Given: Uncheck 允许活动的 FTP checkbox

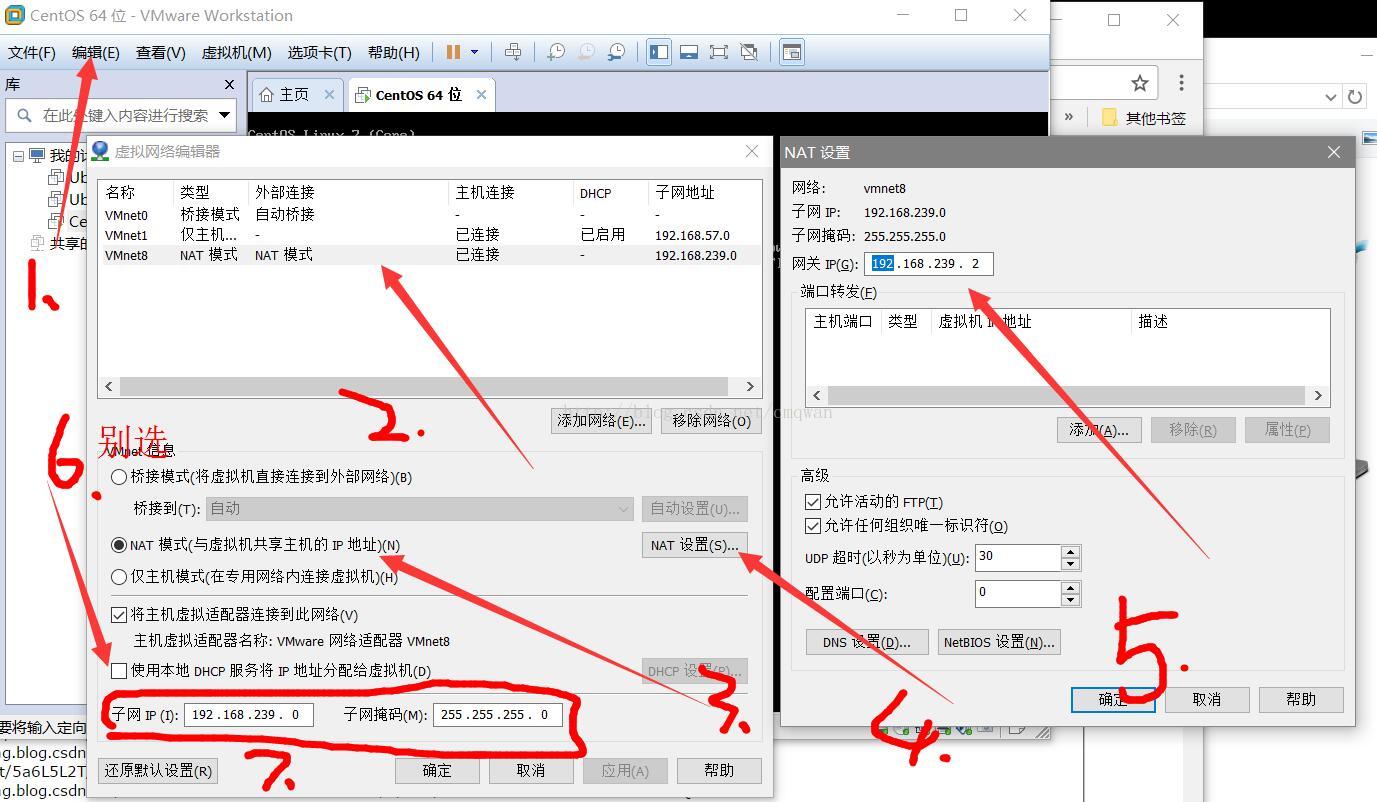Looking at the screenshot, I should point(813,502).
